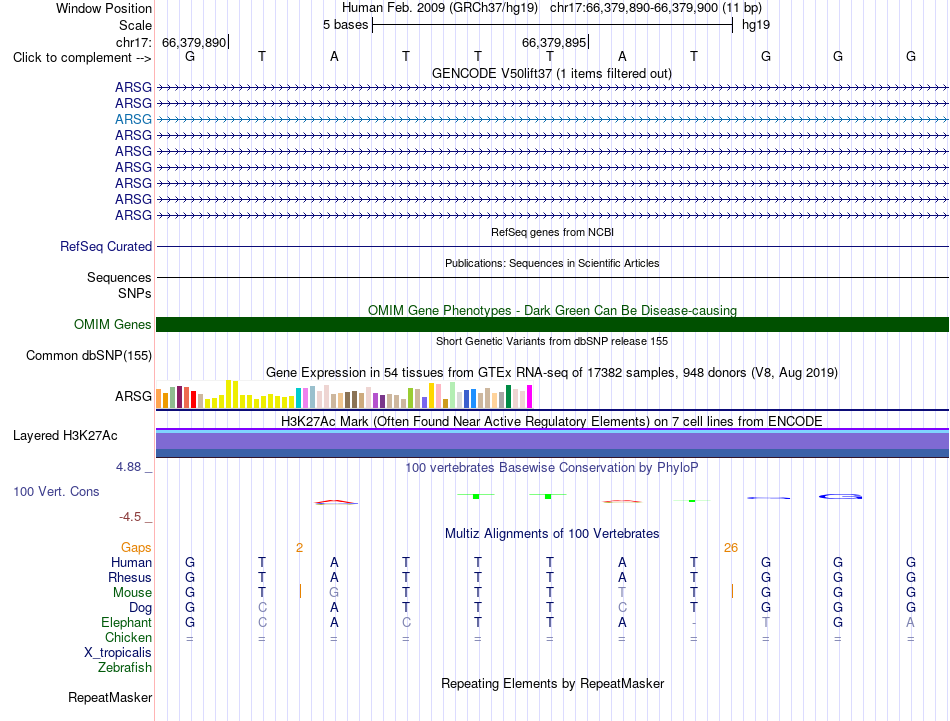This screenshot has width=950, height=721.
Task: Open the PhyloP Basewise Conservation title
Action: pos(552,467)
